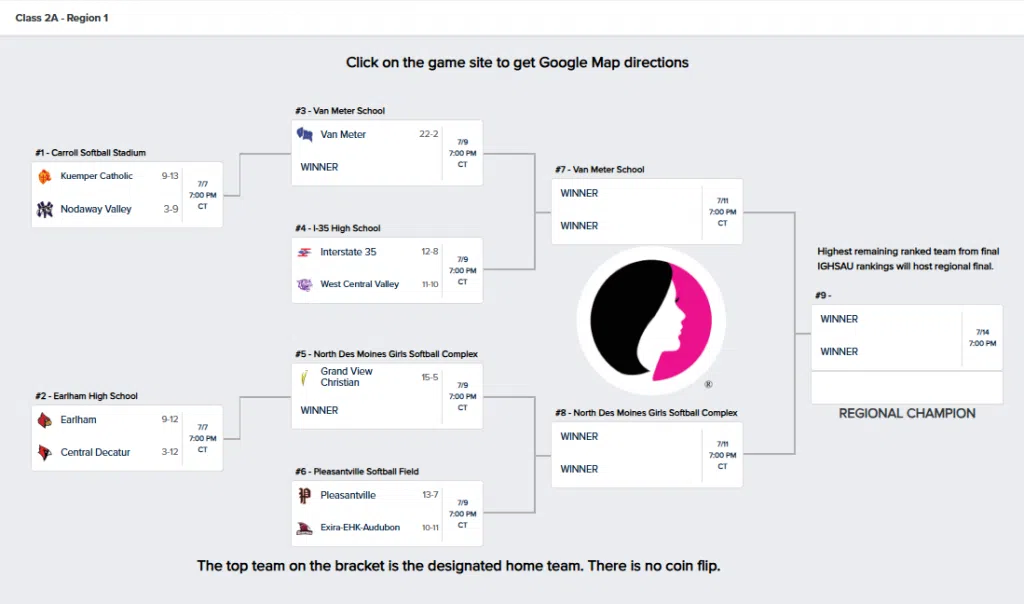Click the Grand View Christian team logo

(305, 378)
